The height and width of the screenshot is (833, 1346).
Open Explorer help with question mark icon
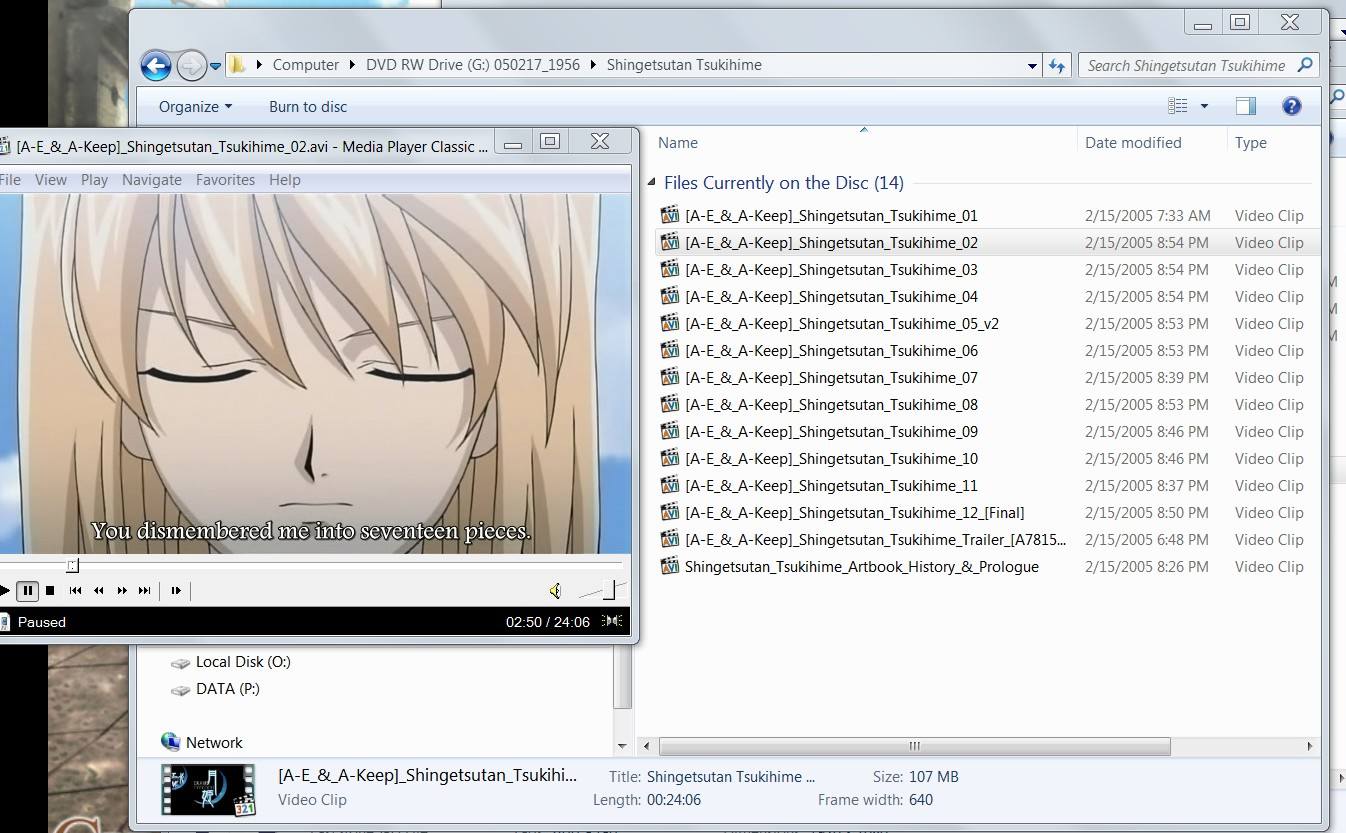tap(1291, 106)
